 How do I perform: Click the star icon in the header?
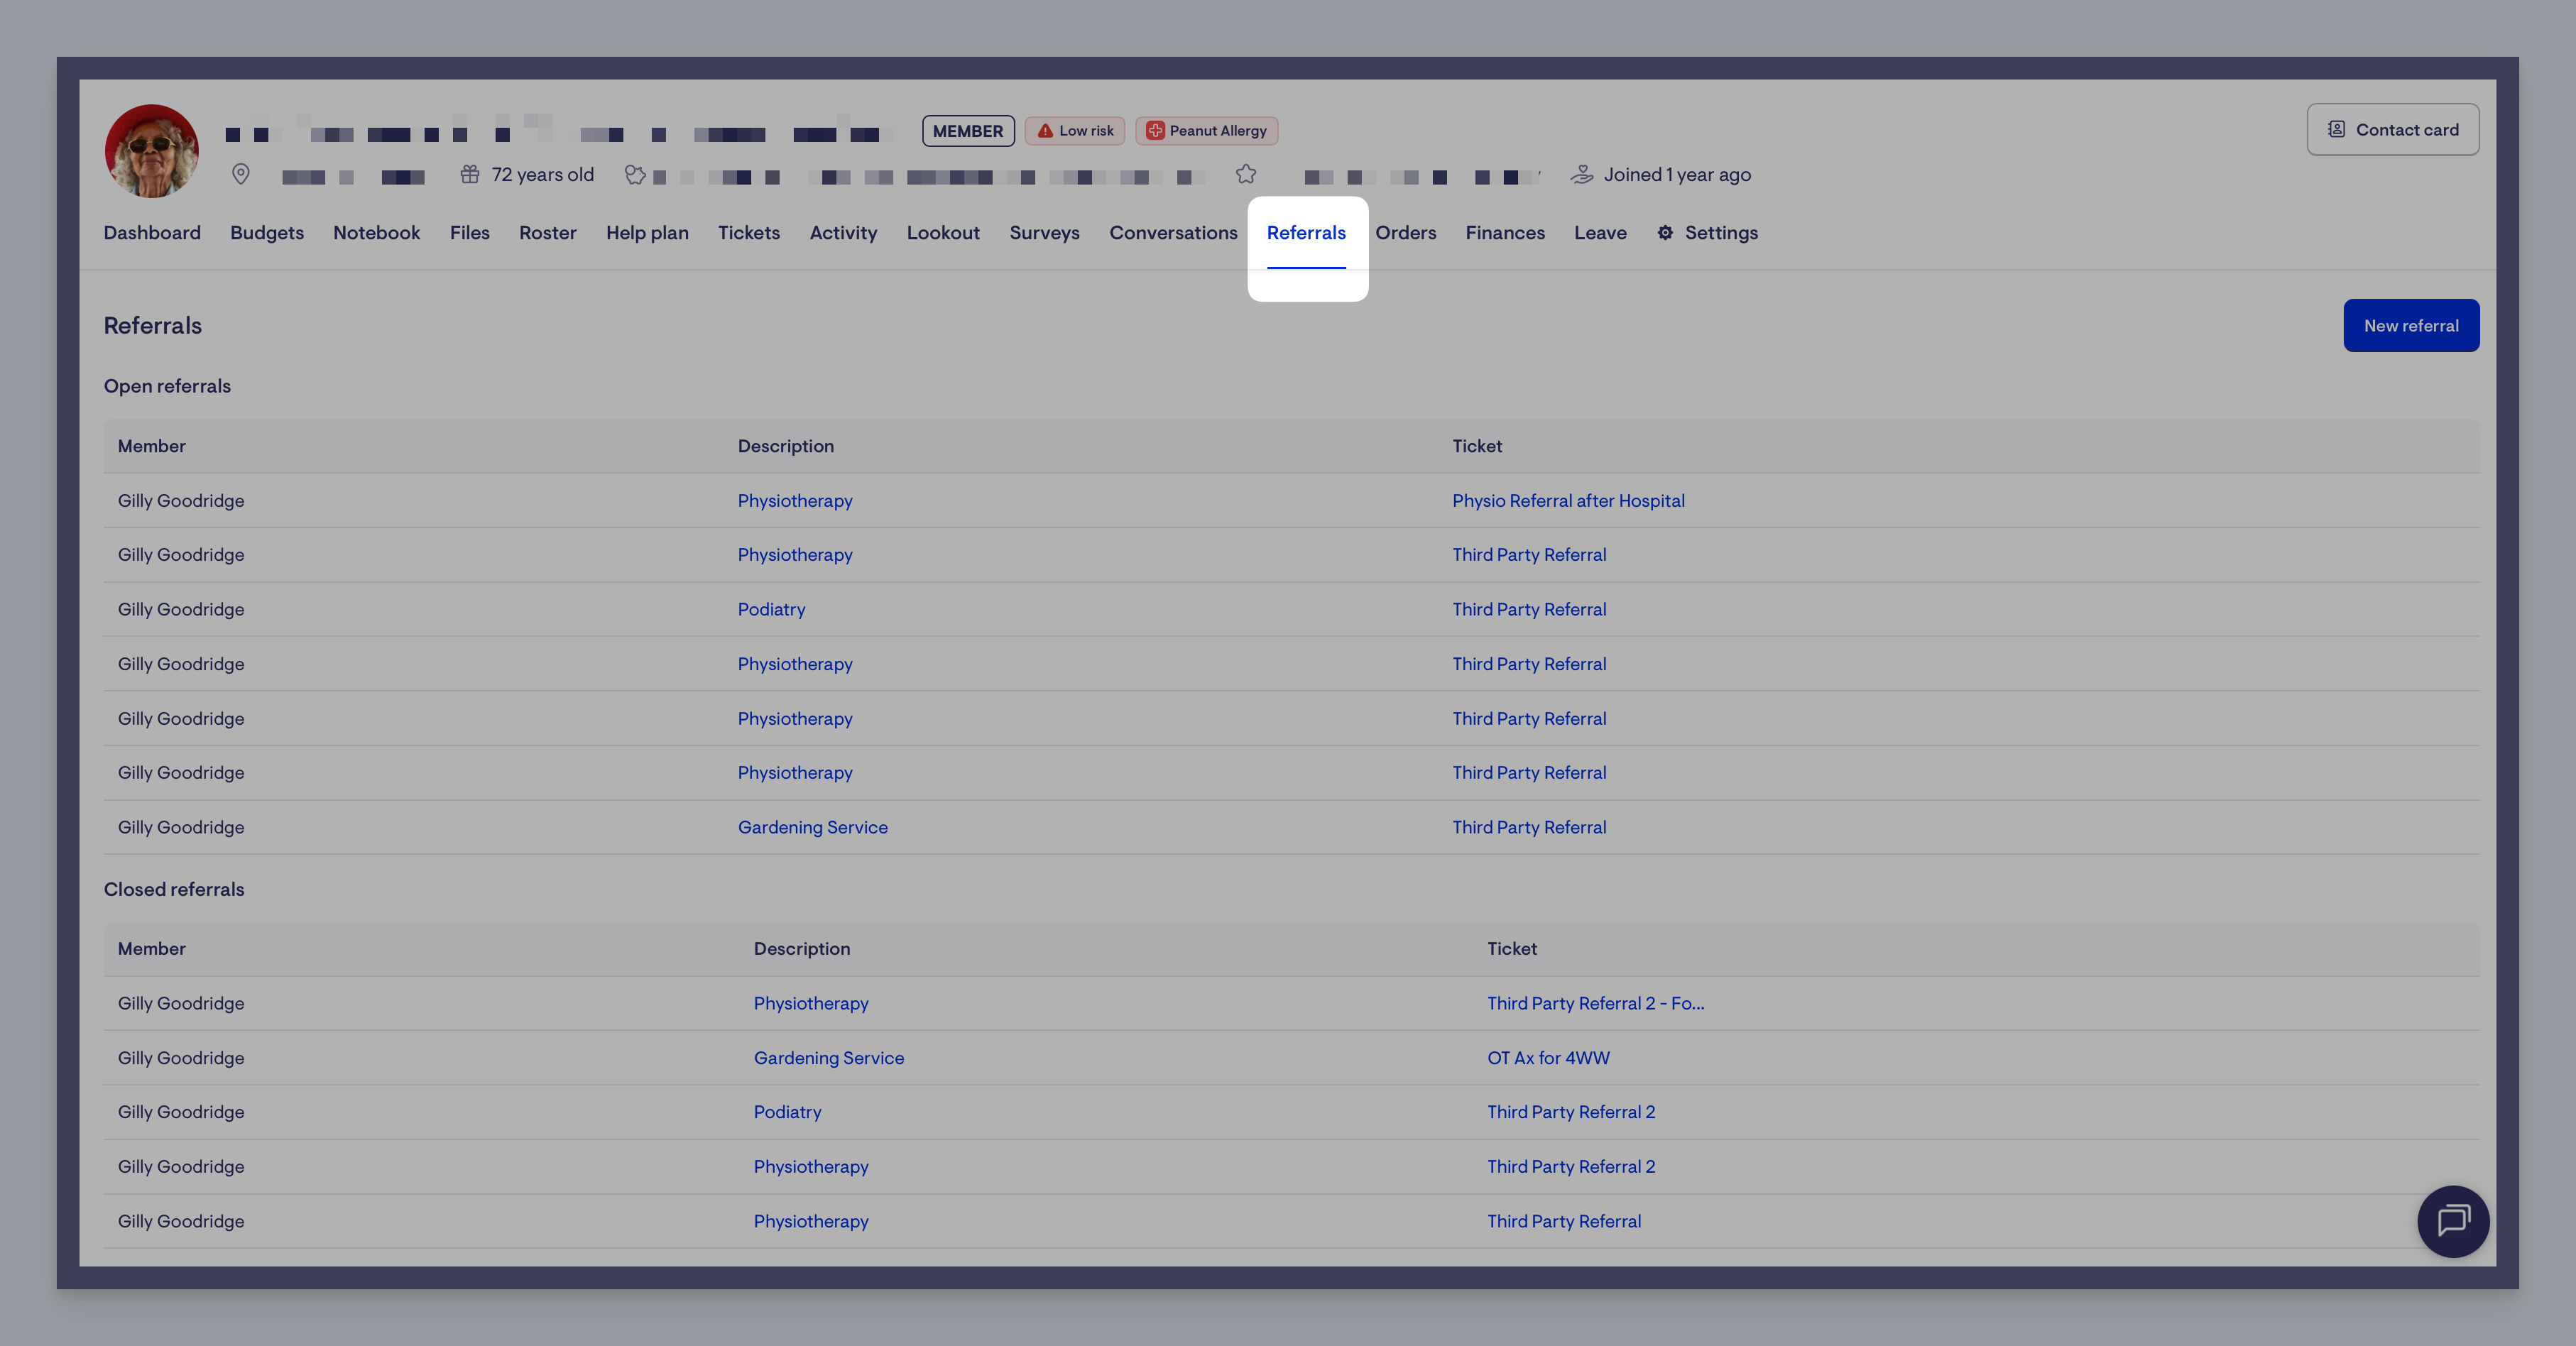pyautogui.click(x=1245, y=175)
